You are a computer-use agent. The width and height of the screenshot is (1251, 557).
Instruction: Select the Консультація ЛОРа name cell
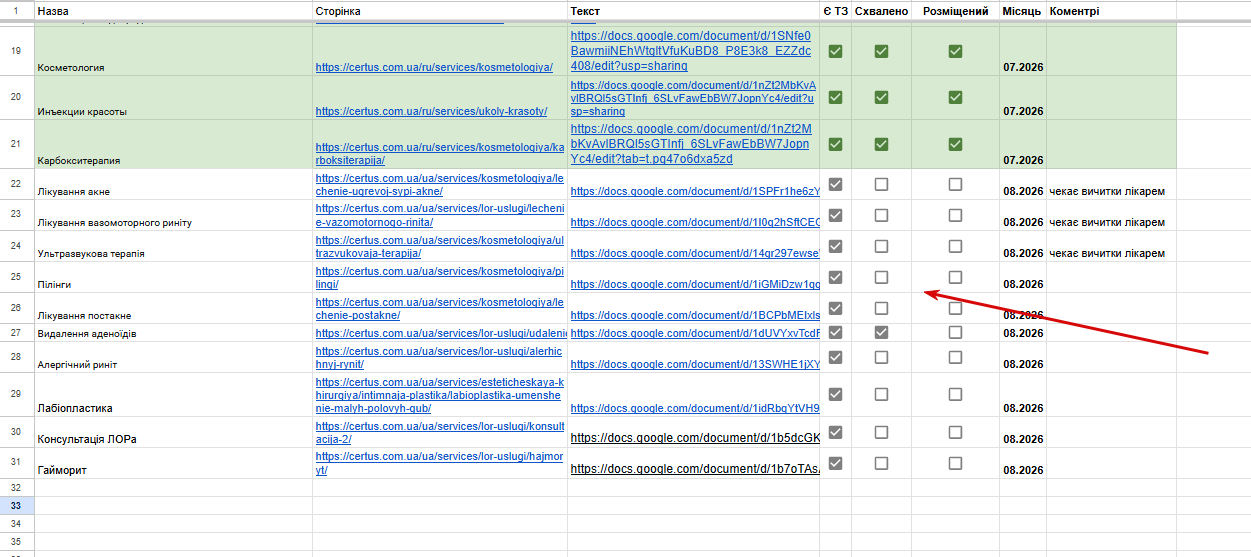(x=173, y=433)
